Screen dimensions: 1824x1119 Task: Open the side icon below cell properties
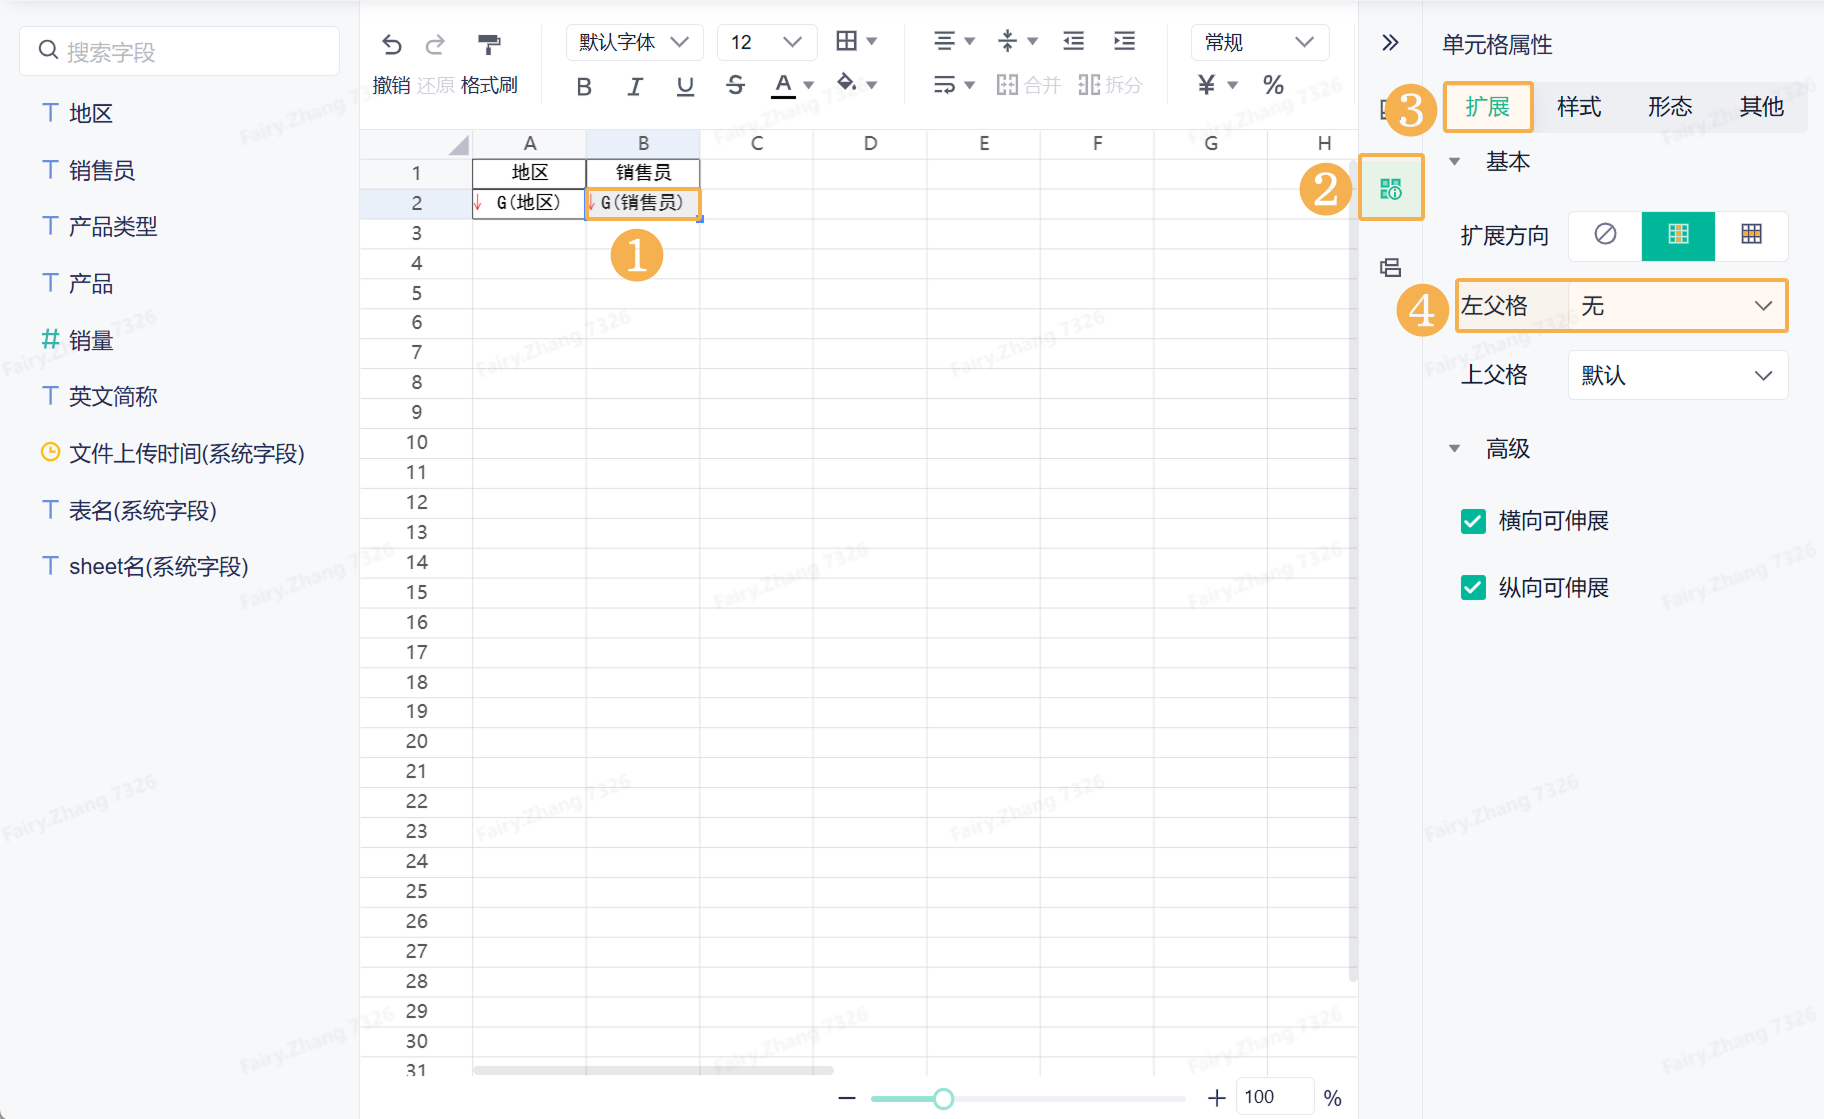pyautogui.click(x=1391, y=267)
